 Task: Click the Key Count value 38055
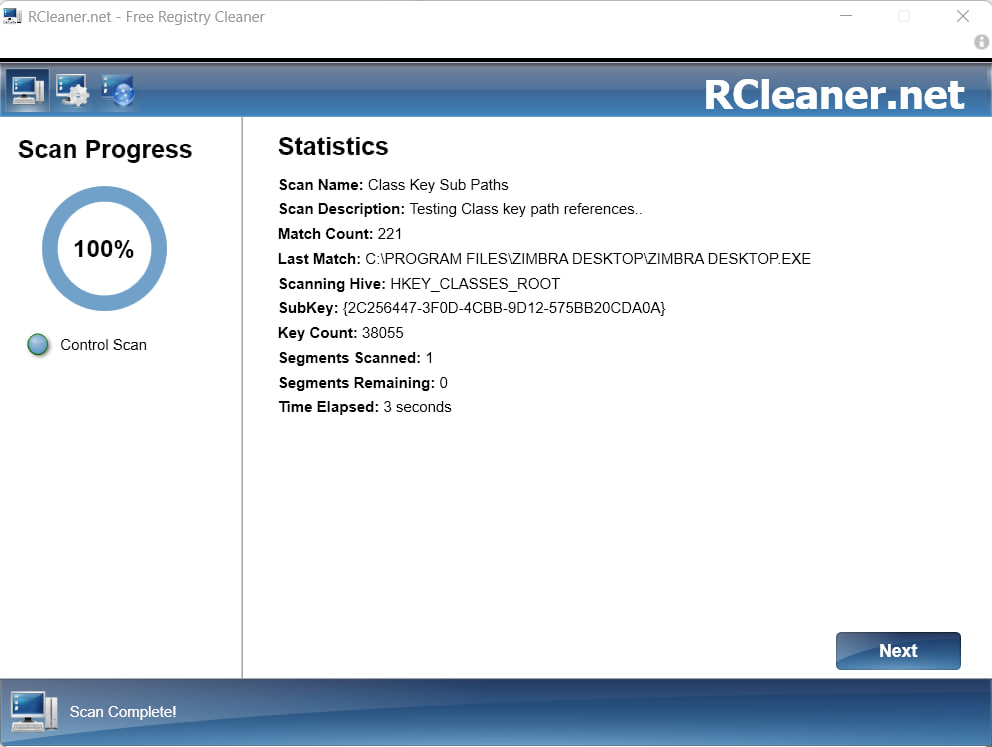point(383,333)
